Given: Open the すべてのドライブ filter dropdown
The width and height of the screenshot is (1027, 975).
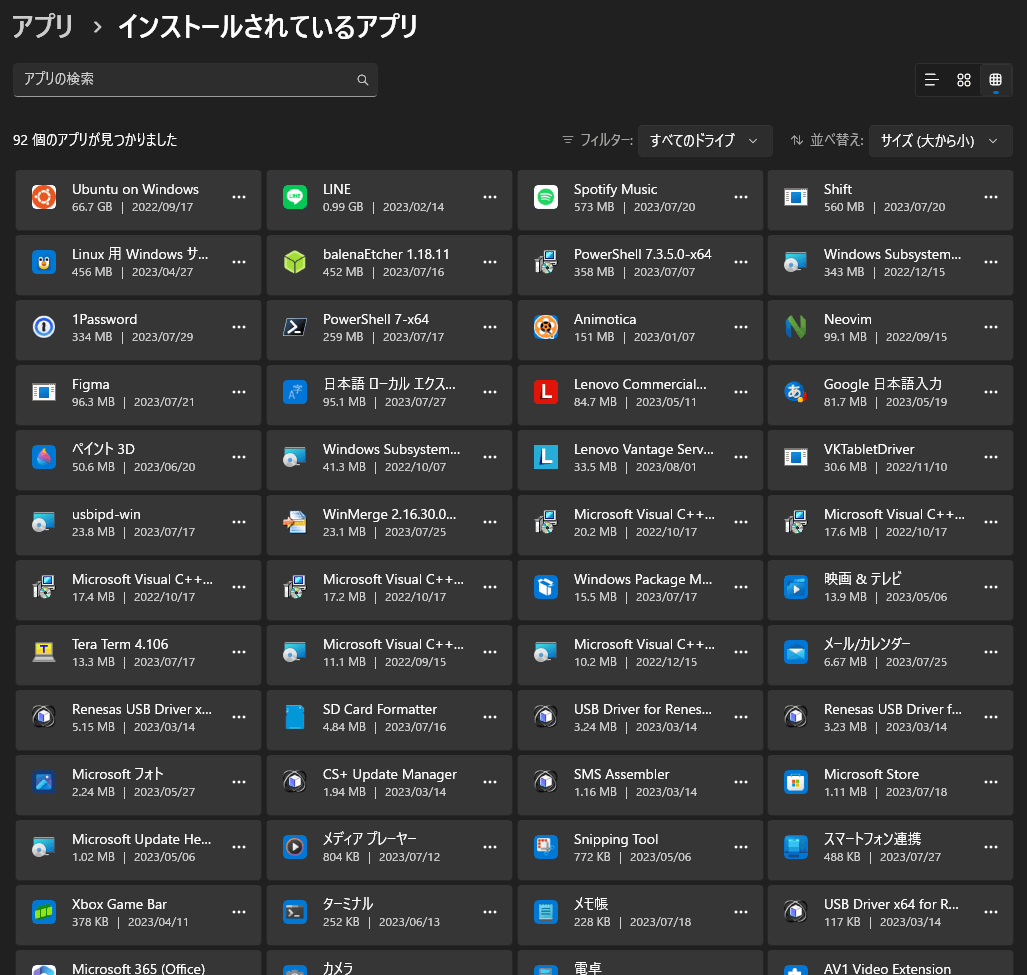Looking at the screenshot, I should pos(704,141).
